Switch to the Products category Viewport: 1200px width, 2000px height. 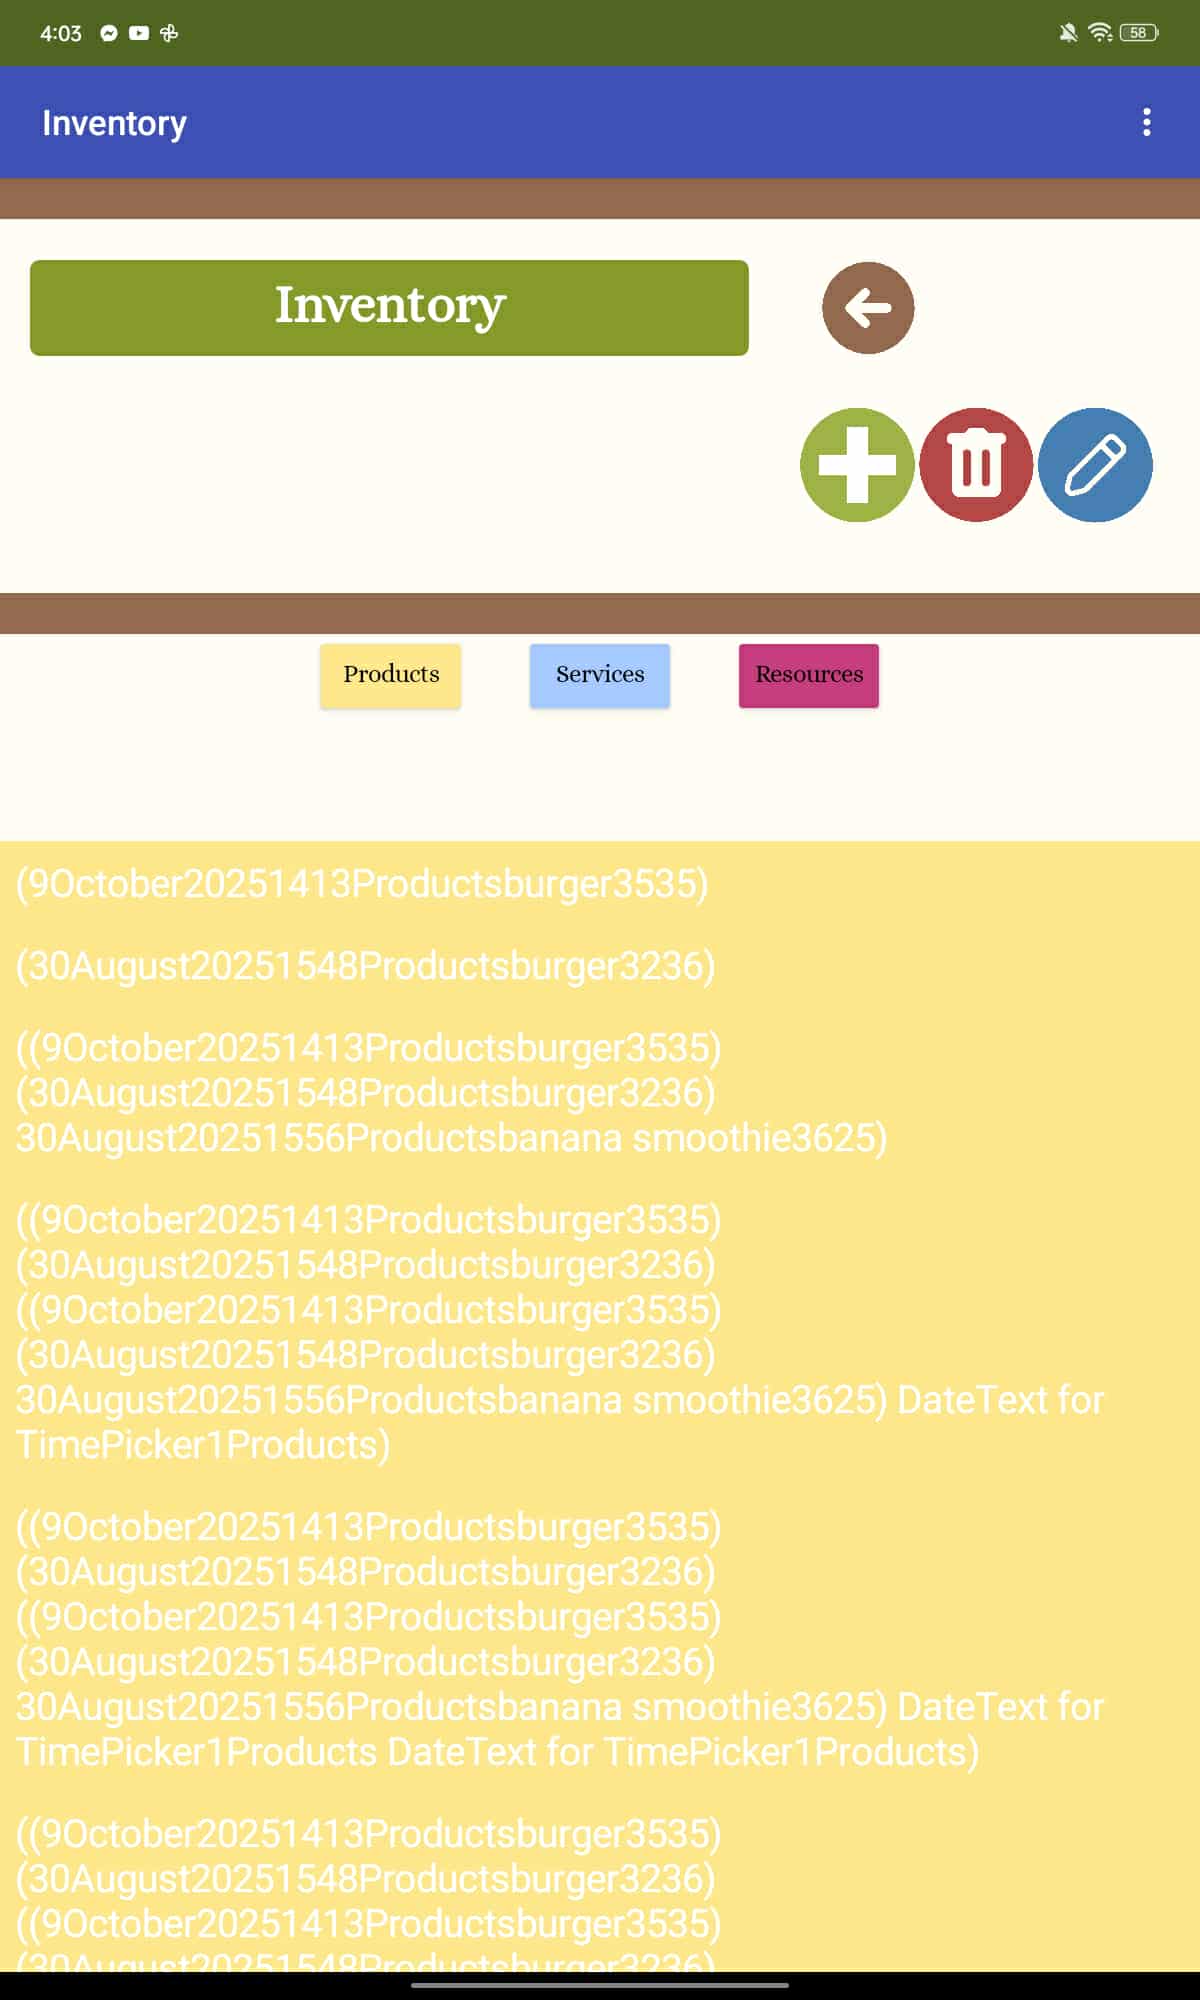point(391,676)
